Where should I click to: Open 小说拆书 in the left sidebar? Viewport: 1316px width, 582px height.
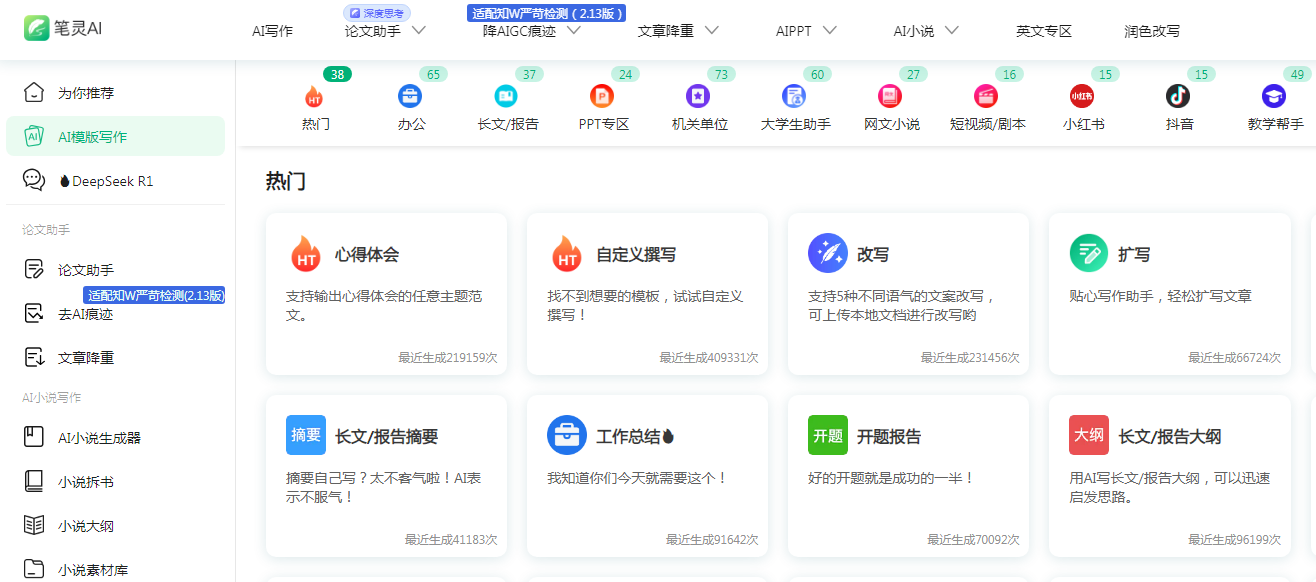tap(85, 482)
